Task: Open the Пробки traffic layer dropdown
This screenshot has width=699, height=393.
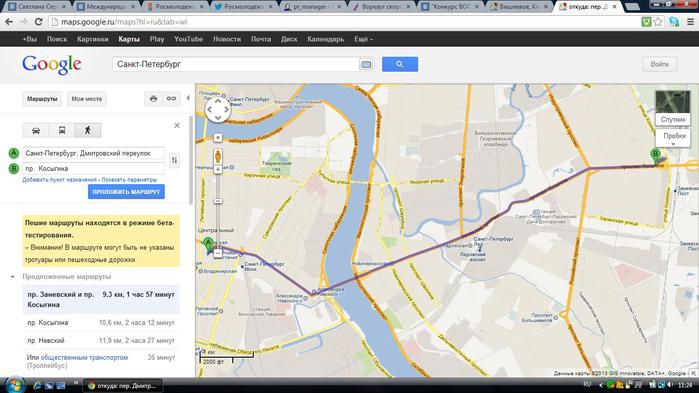Action: pos(673,138)
